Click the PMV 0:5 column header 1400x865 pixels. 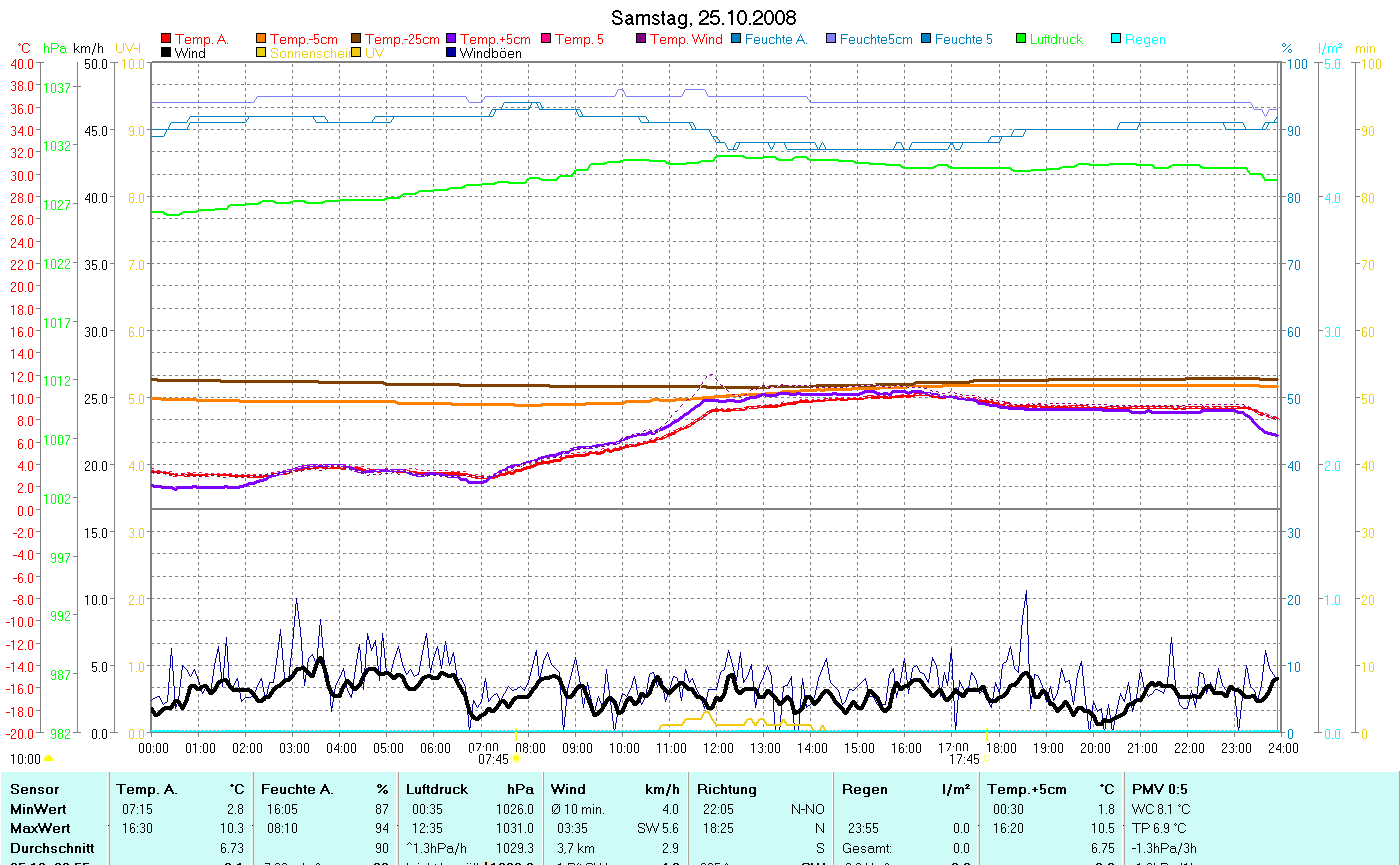[x=1160, y=789]
